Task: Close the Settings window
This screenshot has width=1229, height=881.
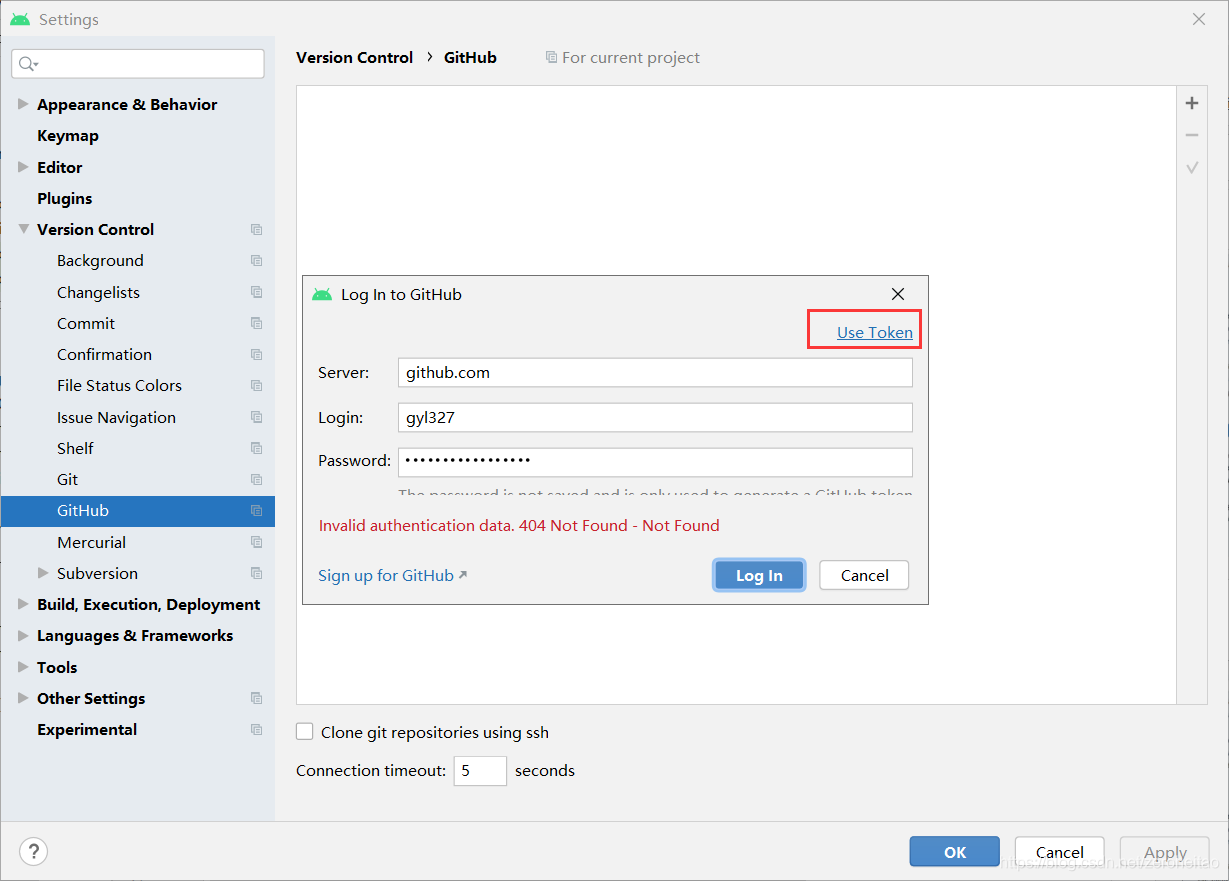Action: pos(1199,19)
